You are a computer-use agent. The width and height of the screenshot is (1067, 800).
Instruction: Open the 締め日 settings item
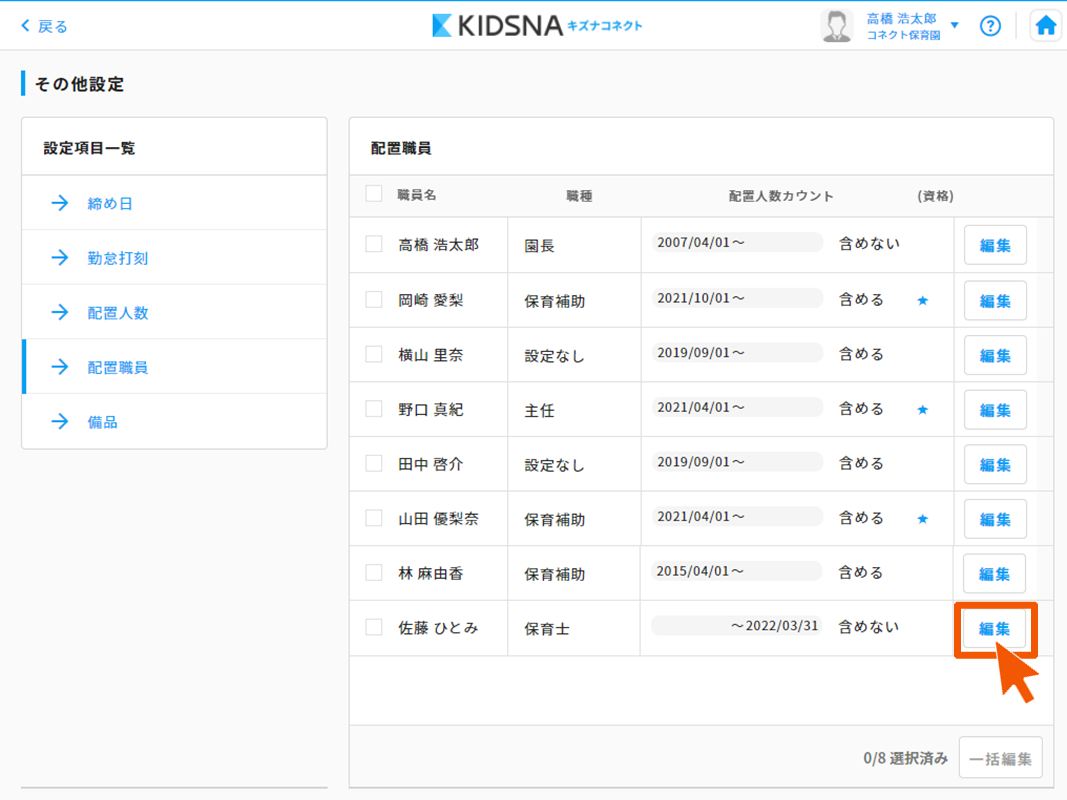pos(110,203)
